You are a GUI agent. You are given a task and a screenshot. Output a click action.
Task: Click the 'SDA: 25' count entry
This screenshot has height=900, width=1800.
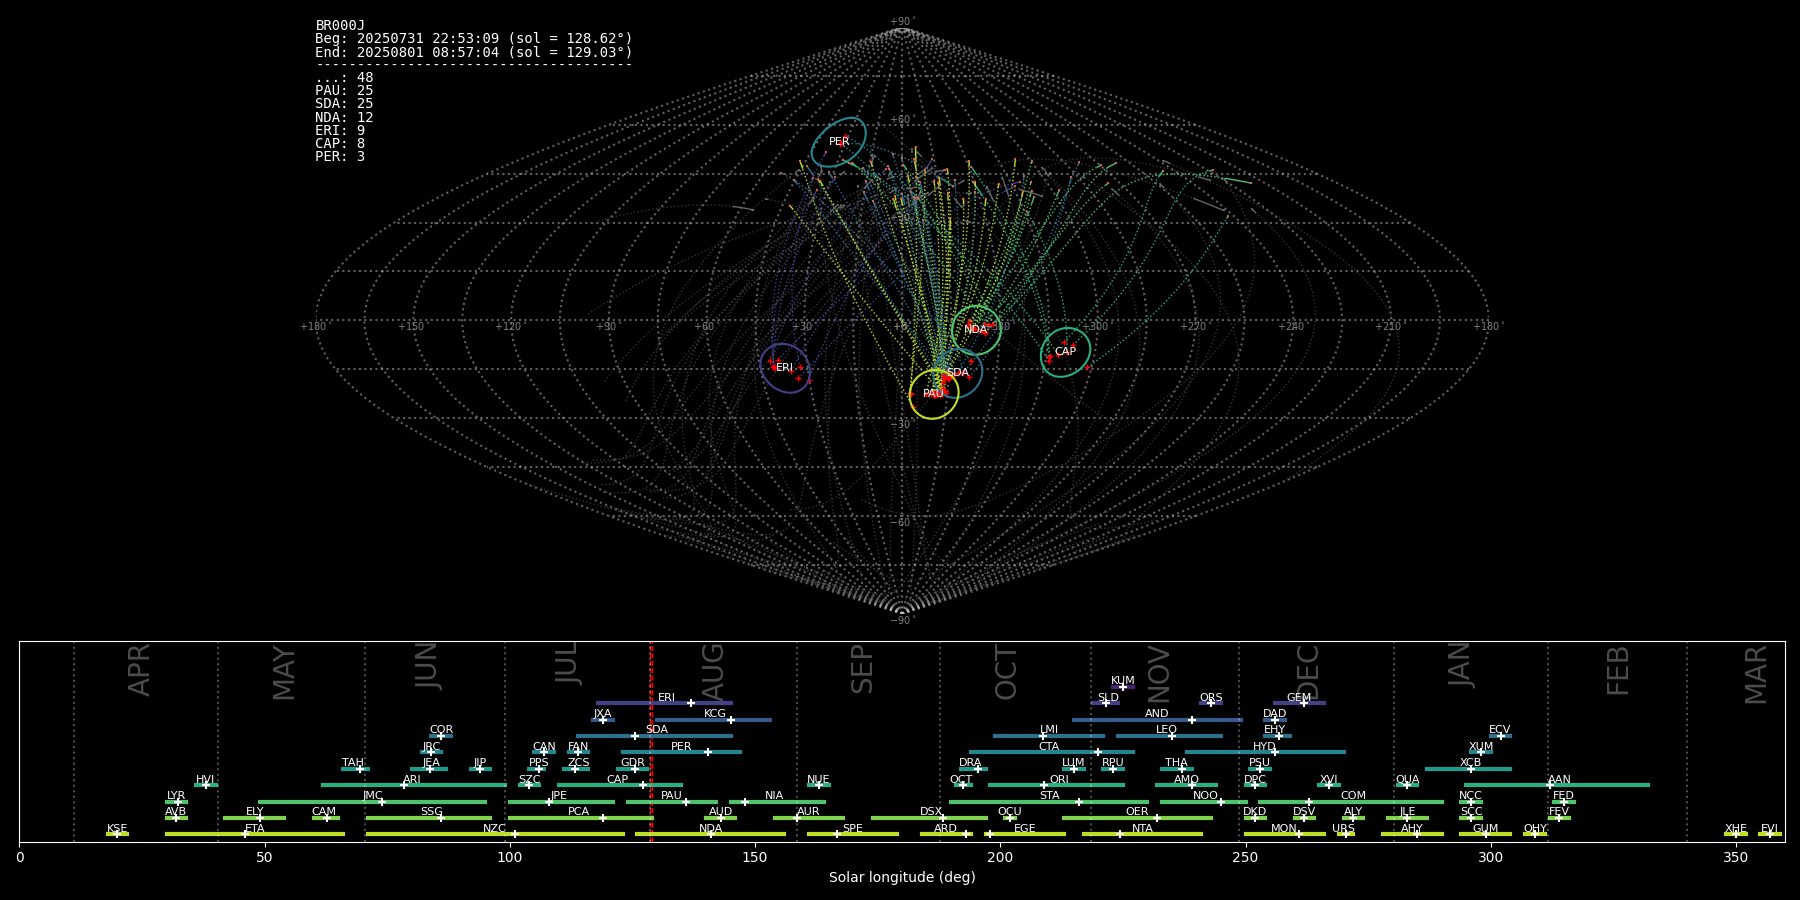(344, 104)
